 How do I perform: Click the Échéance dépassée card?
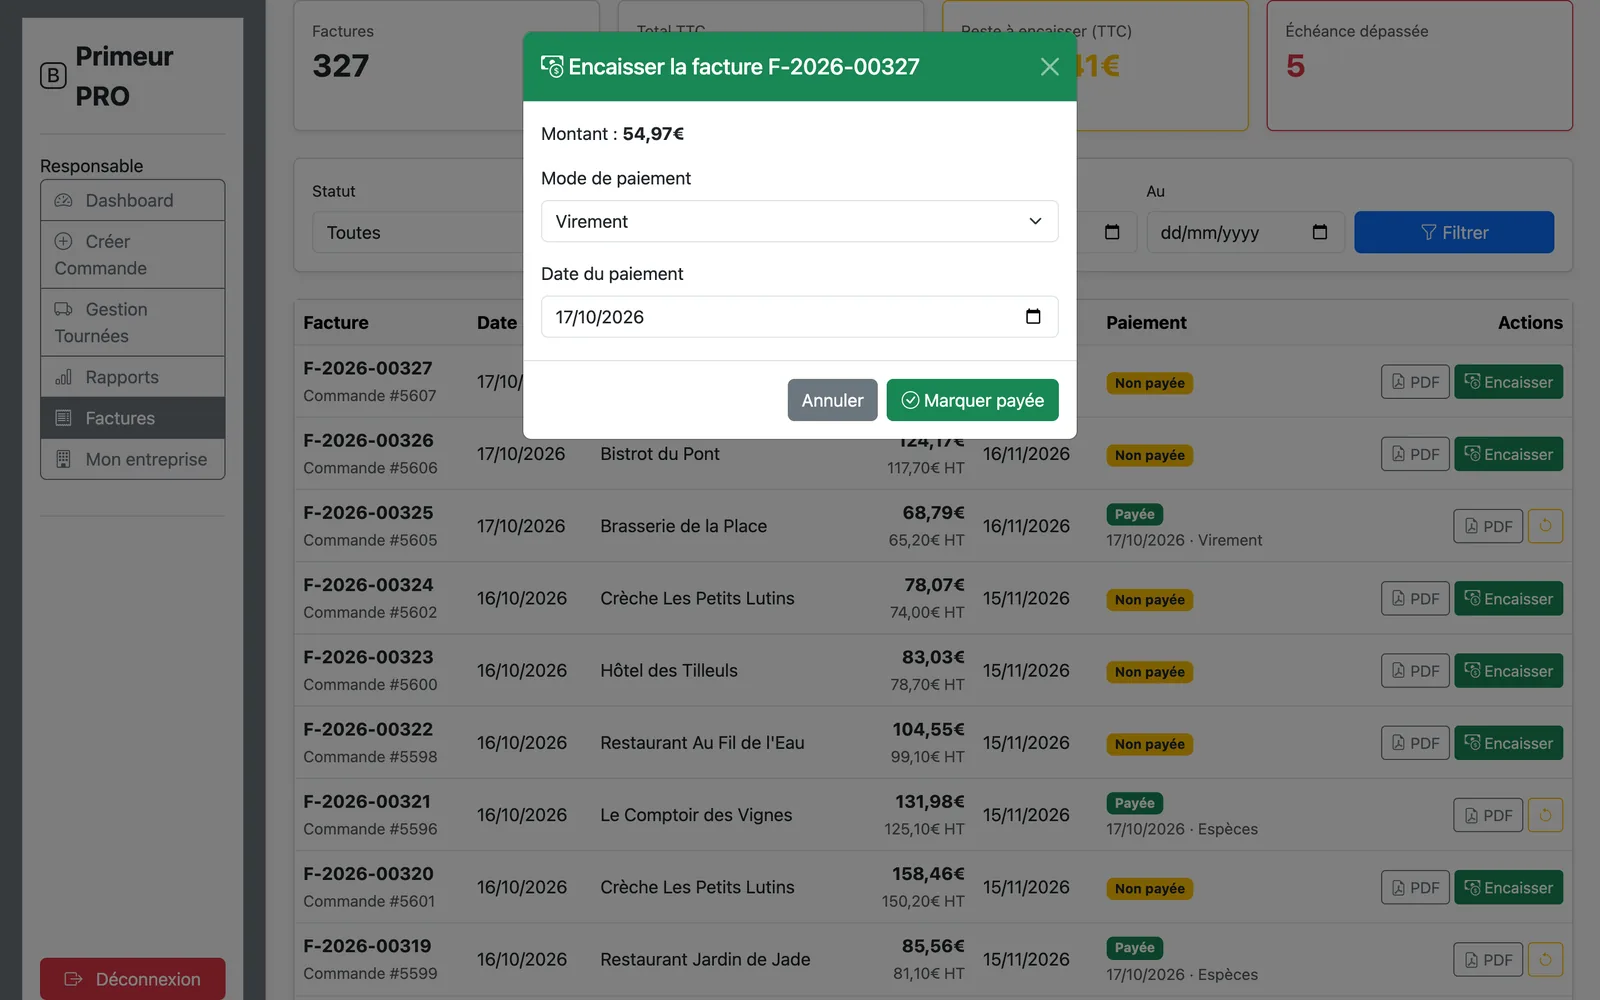click(x=1419, y=65)
